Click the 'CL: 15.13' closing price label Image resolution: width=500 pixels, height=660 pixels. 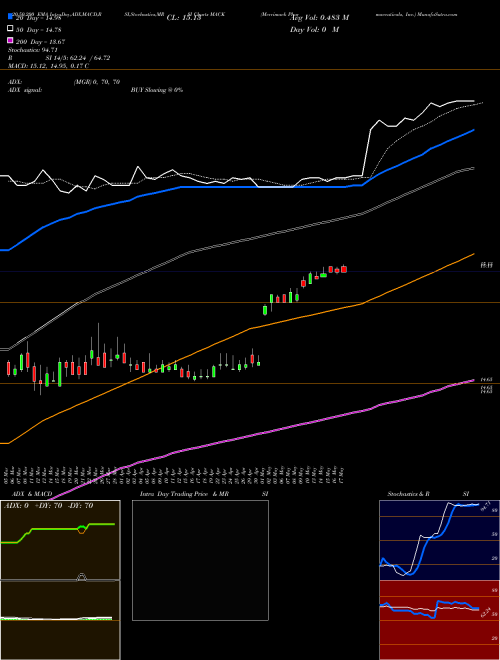pos(184,18)
